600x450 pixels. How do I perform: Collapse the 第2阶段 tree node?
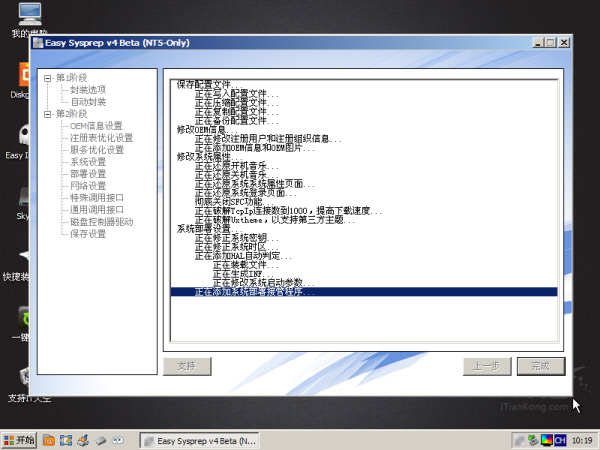pos(47,114)
